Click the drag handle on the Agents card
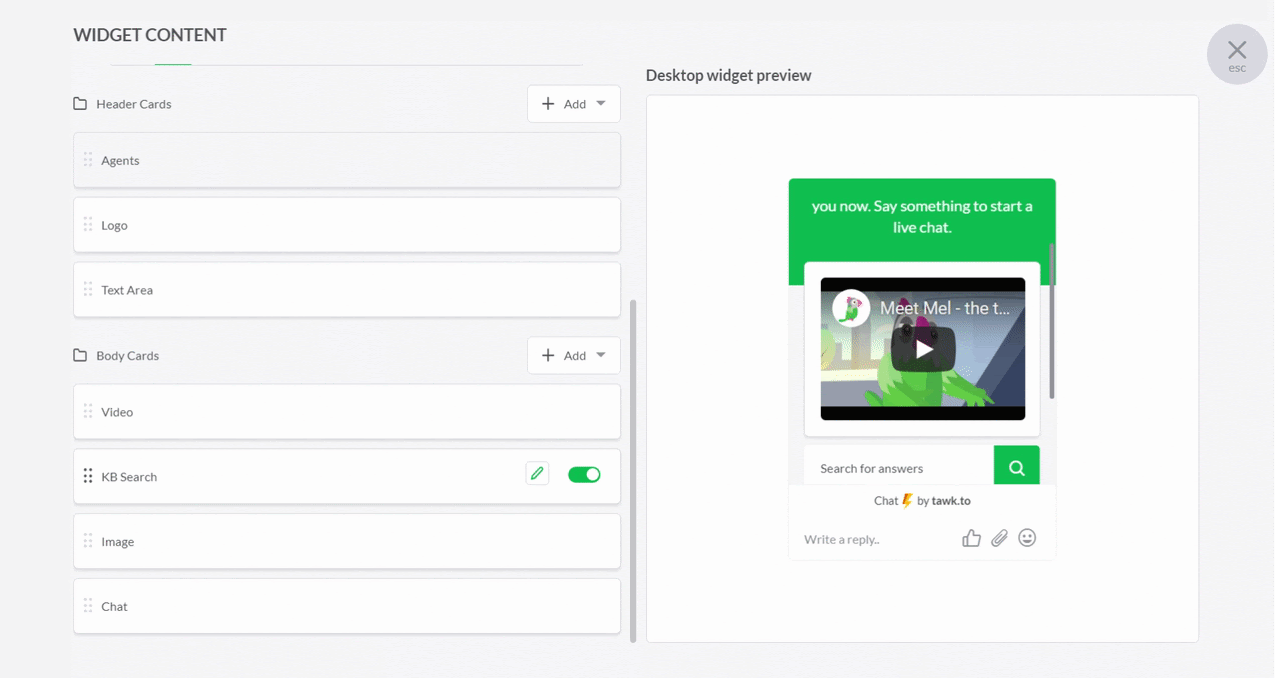Viewport: 1275px width, 678px height. click(88, 160)
